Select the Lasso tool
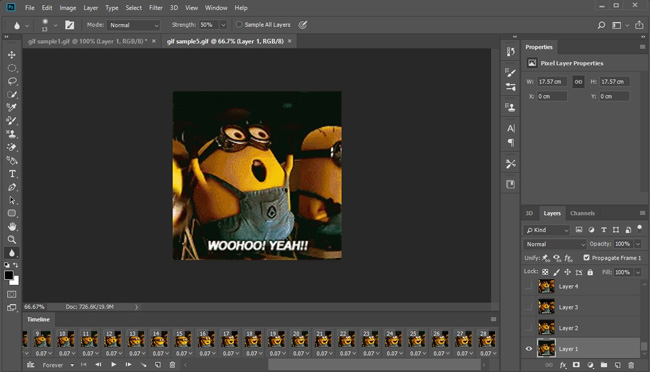Viewport: 650px width, 372px height. [x=12, y=81]
